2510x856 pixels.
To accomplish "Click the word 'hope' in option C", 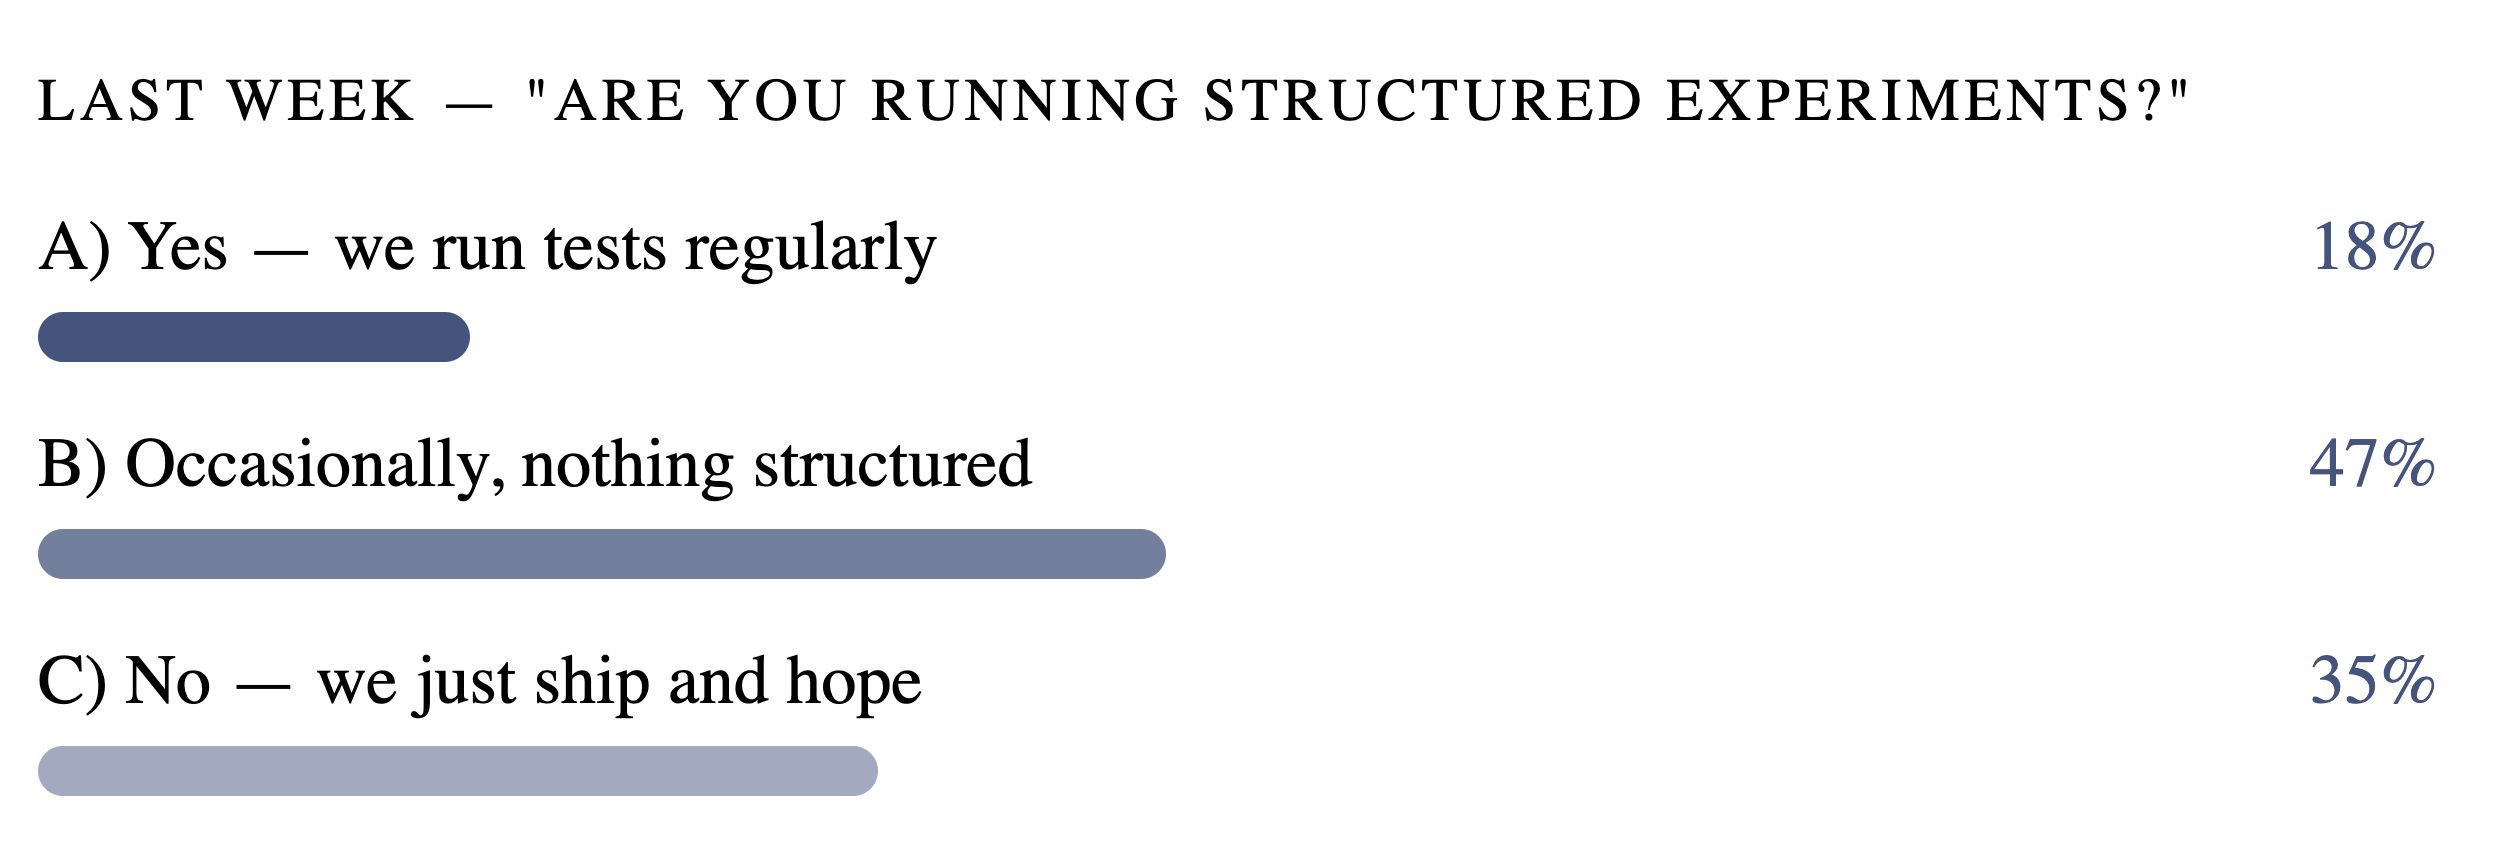I will coord(854,684).
